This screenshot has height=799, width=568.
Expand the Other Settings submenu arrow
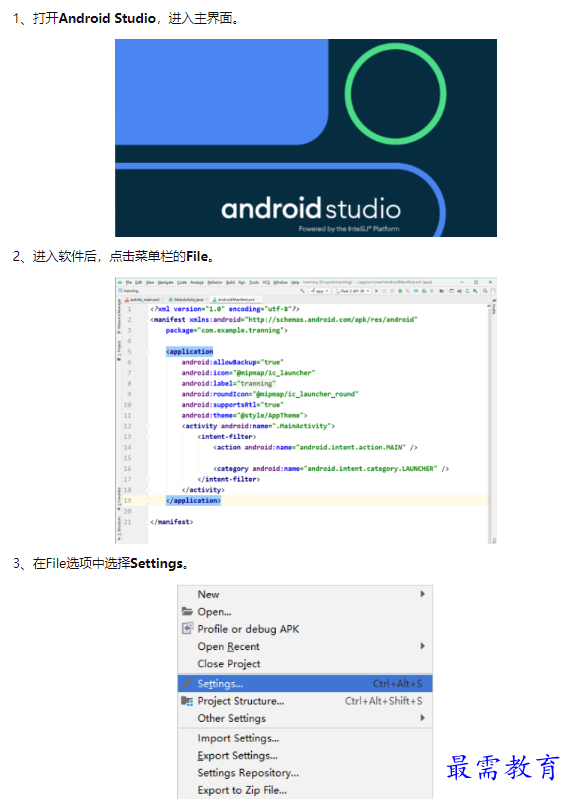422,717
